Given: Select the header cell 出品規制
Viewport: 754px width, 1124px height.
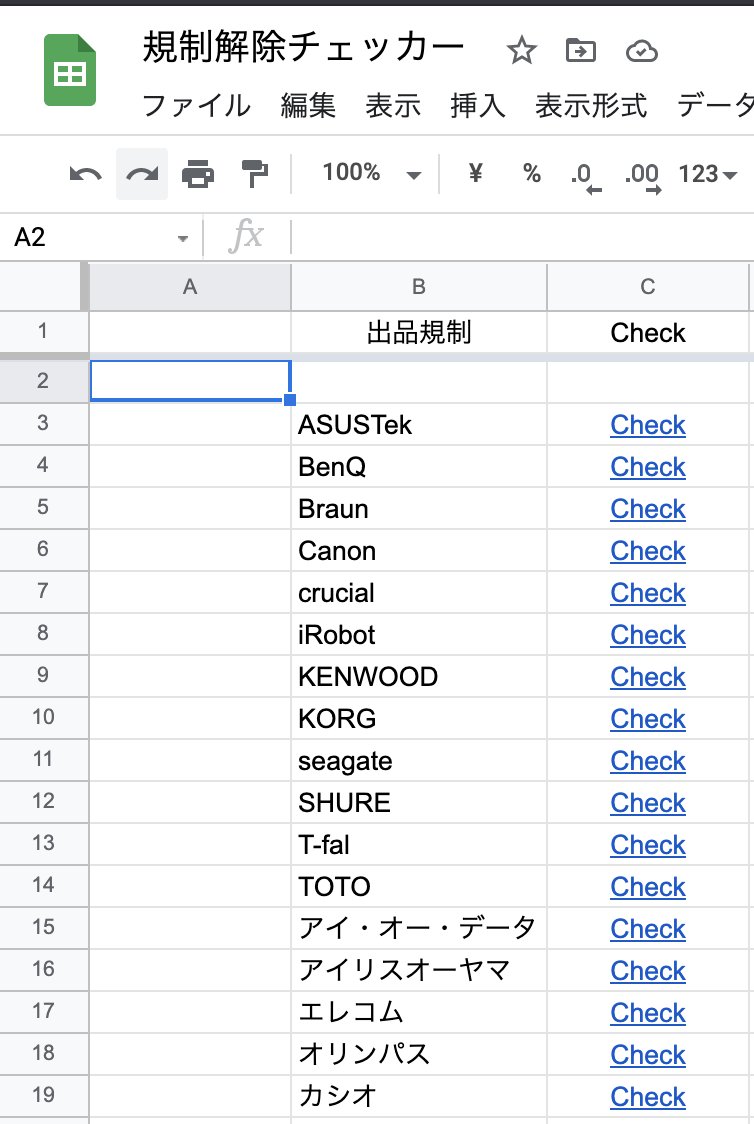Looking at the screenshot, I should (419, 332).
